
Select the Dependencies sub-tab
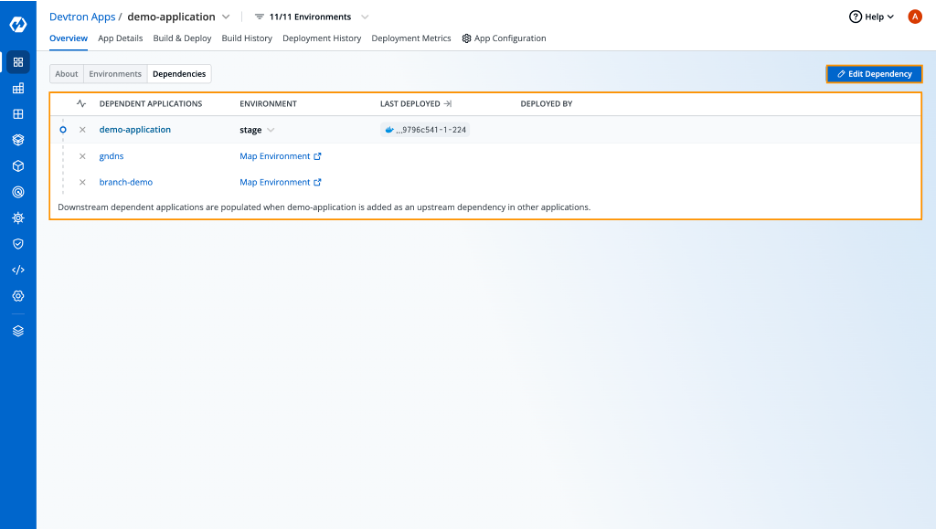(179, 74)
